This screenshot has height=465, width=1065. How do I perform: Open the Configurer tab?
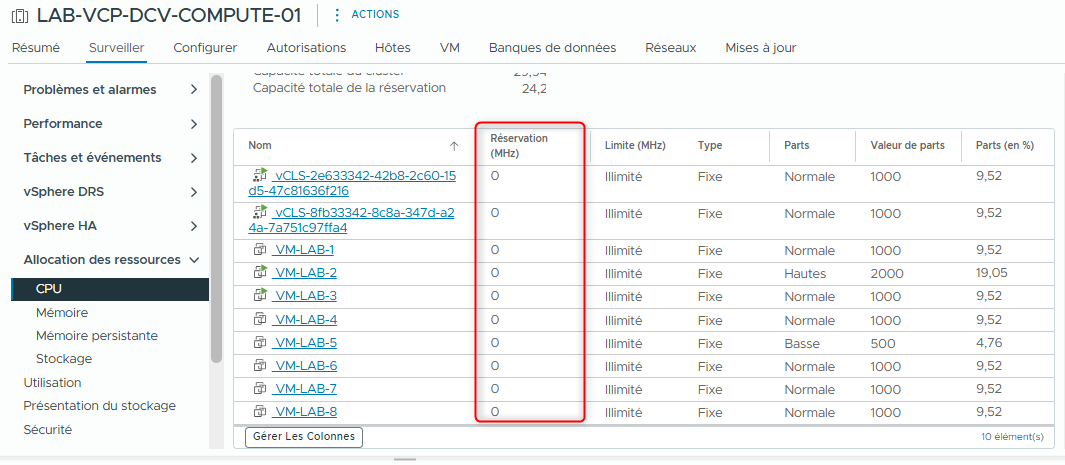click(x=205, y=48)
